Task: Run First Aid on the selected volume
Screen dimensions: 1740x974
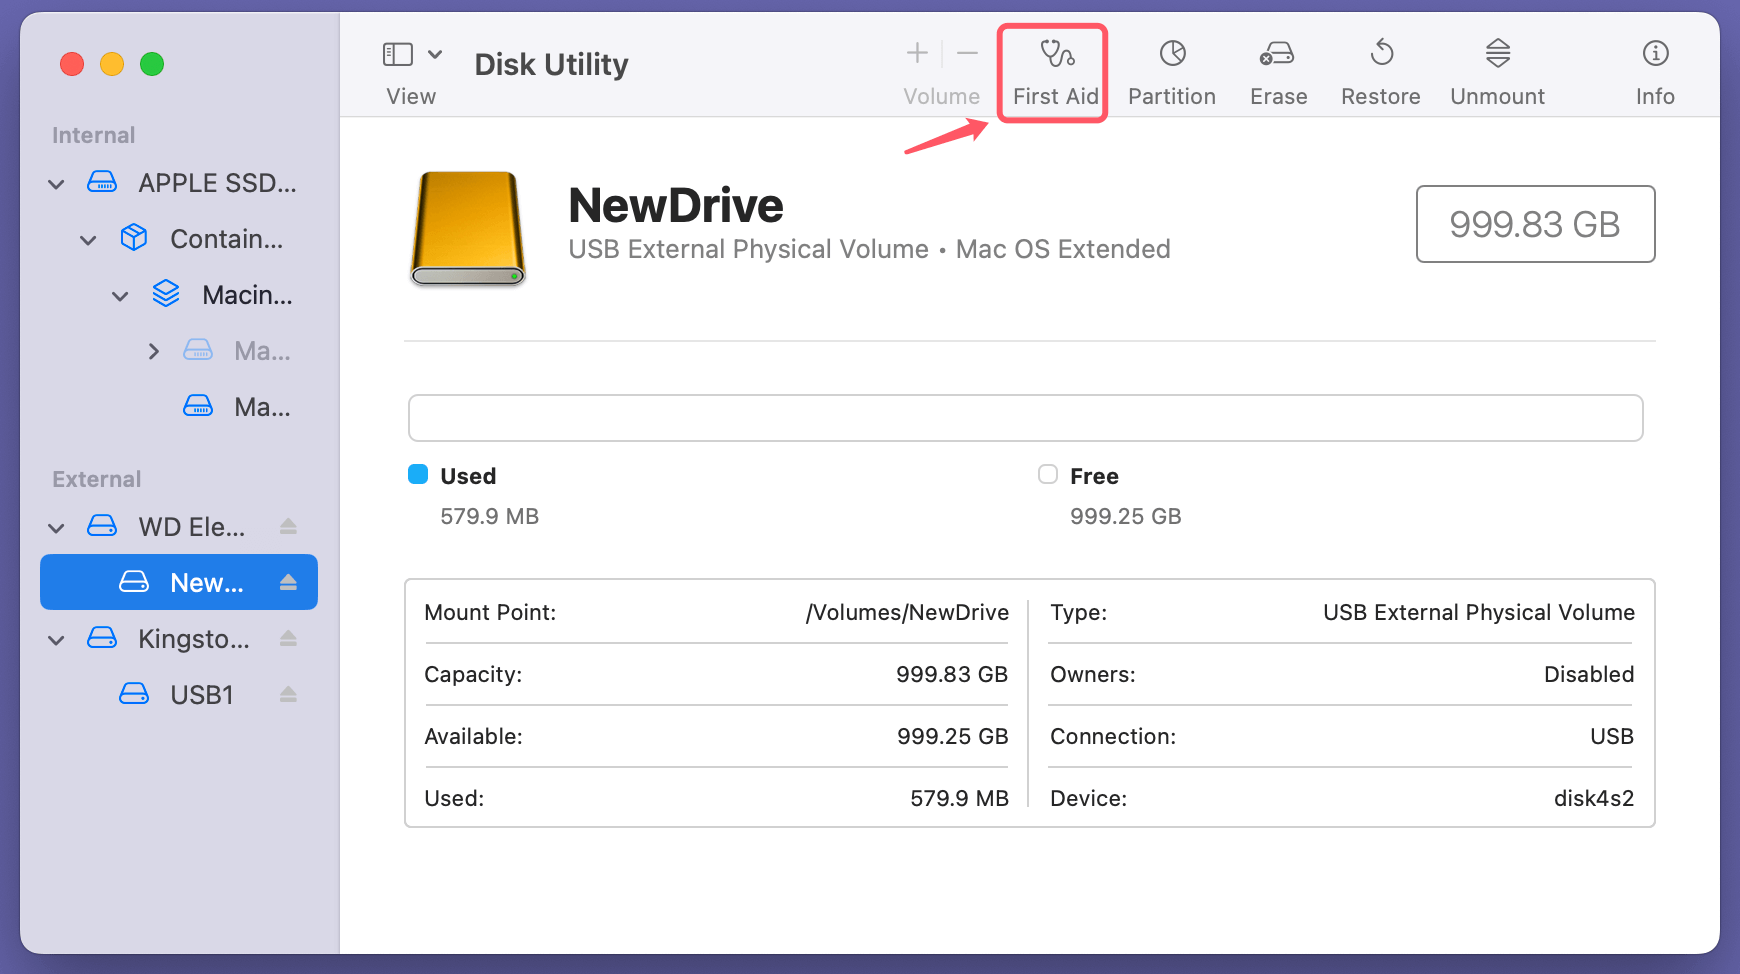Action: (1055, 72)
